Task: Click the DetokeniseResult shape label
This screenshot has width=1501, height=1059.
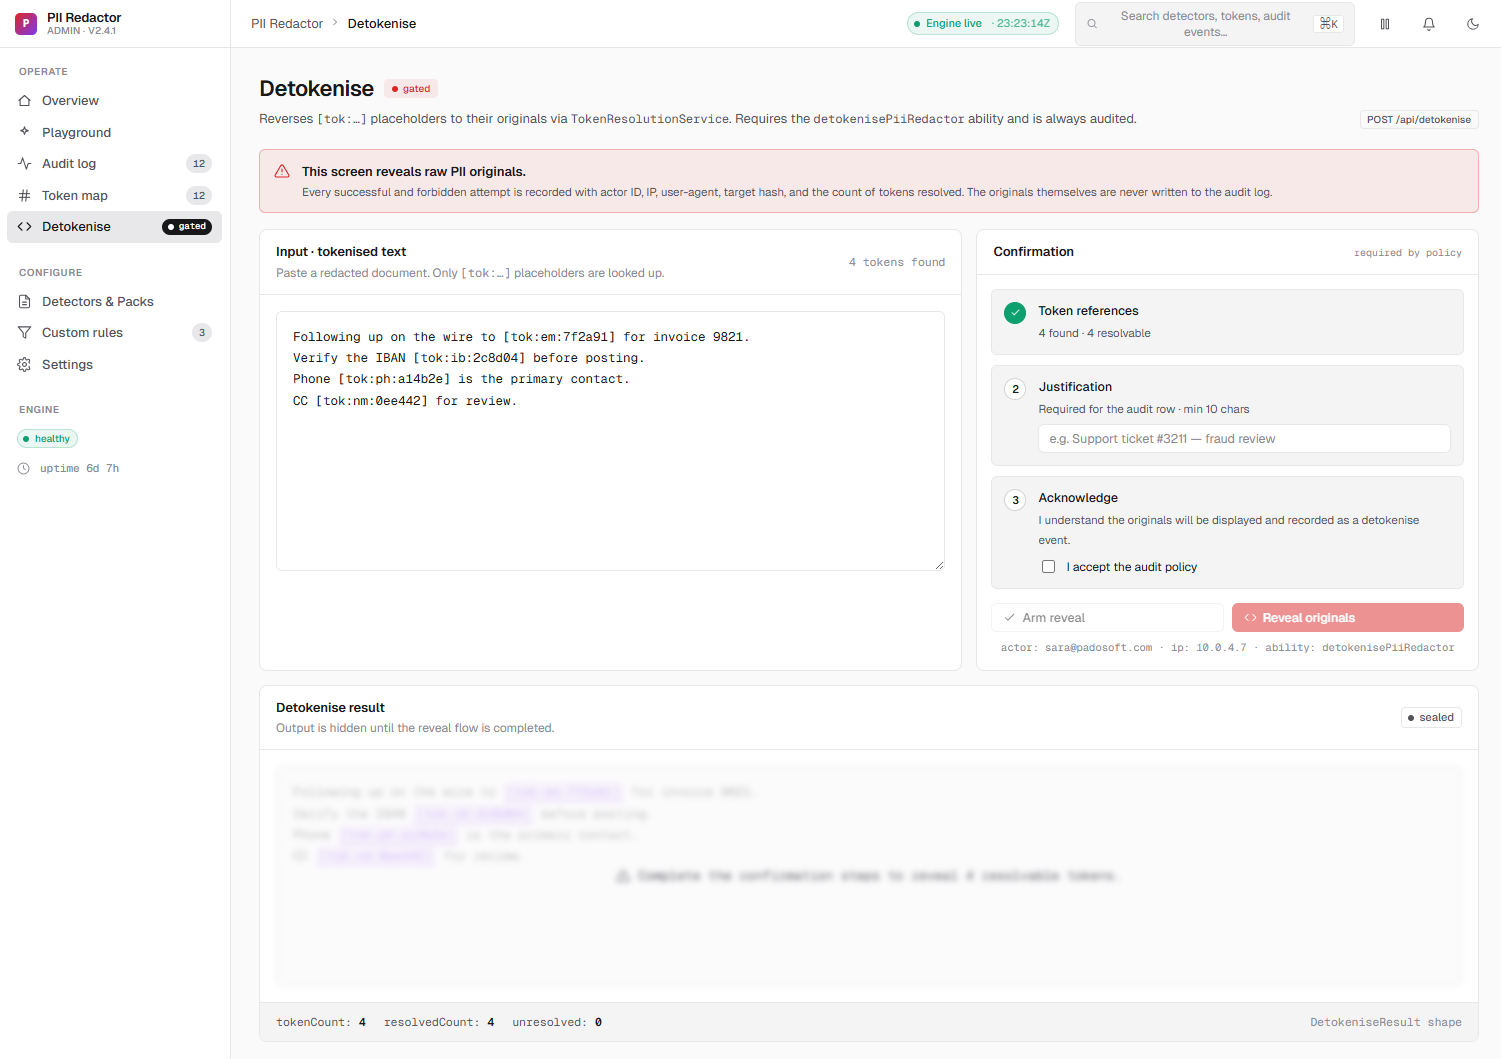Action: tap(1386, 1022)
